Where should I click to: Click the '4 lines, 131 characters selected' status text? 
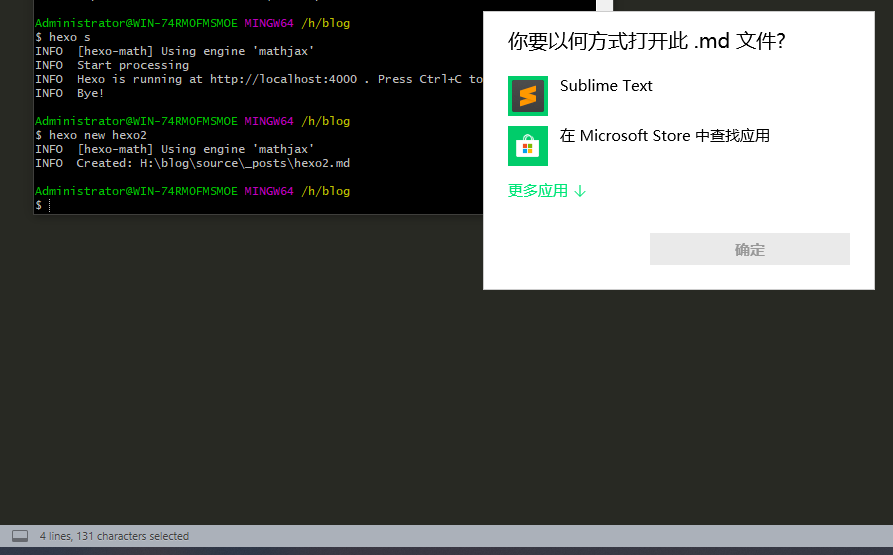[x=114, y=536]
